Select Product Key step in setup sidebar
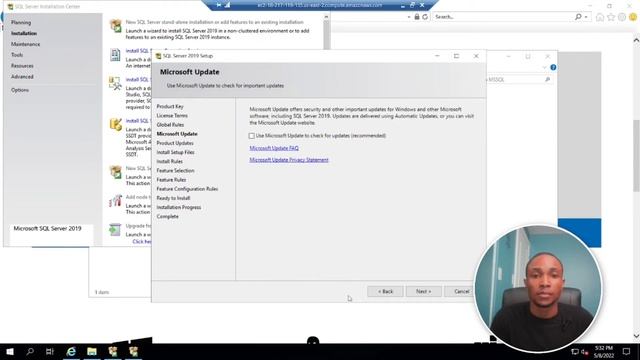Screen dimensions: 640x360 coord(170,107)
